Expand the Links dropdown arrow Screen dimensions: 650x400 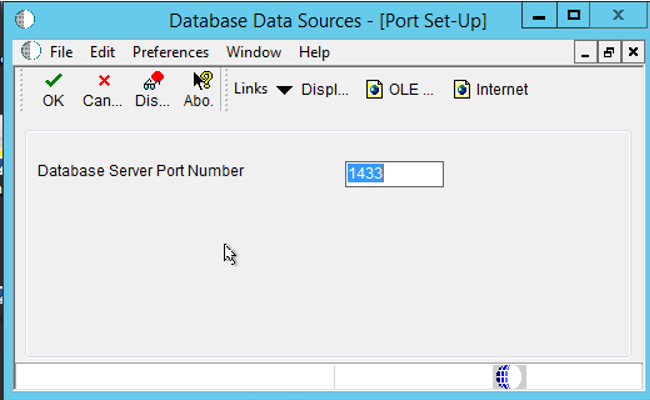point(284,90)
